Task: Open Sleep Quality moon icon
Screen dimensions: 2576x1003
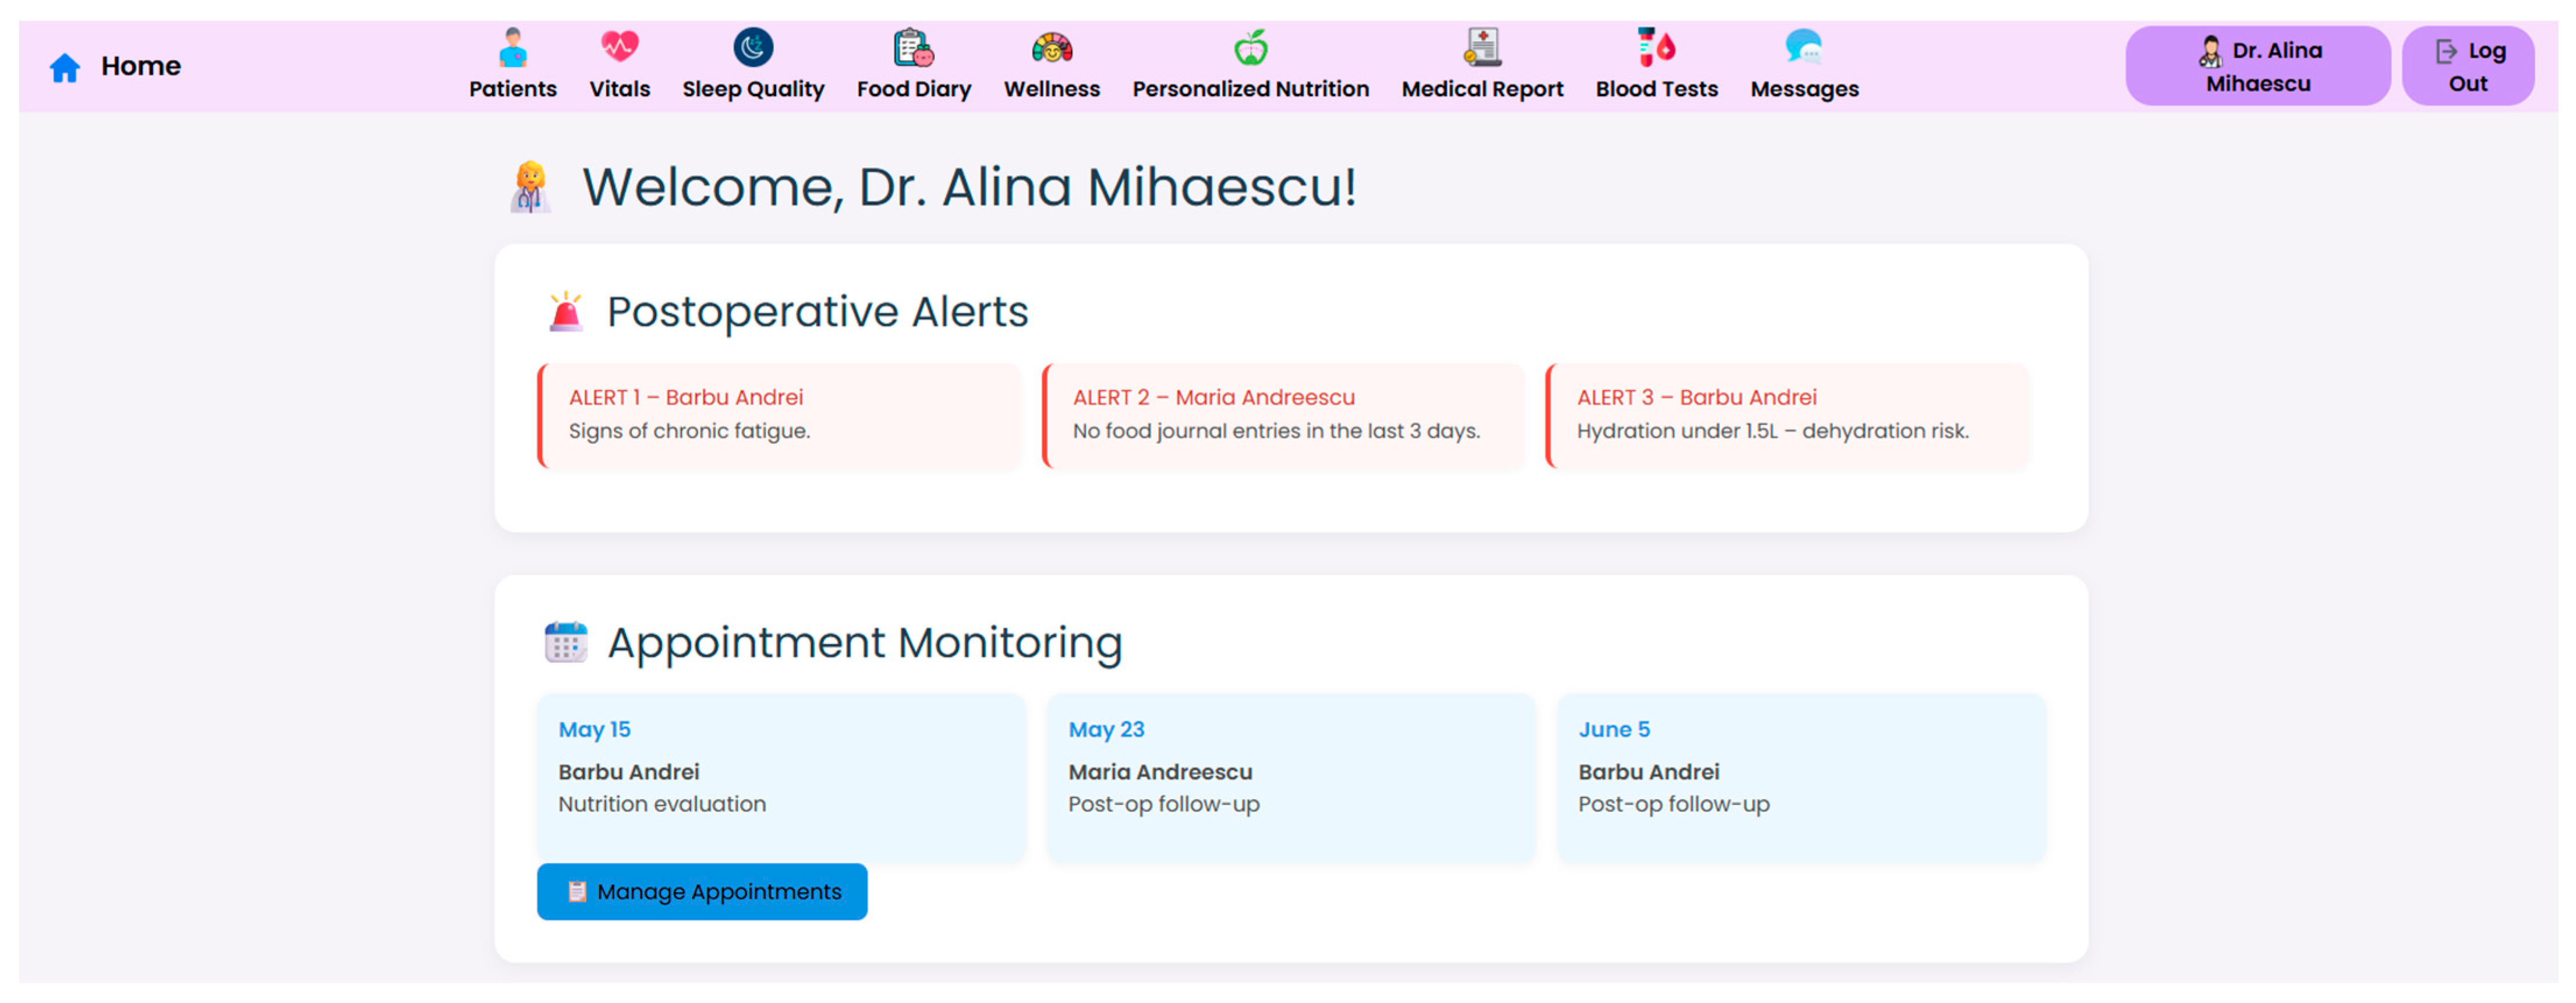Action: click(753, 47)
